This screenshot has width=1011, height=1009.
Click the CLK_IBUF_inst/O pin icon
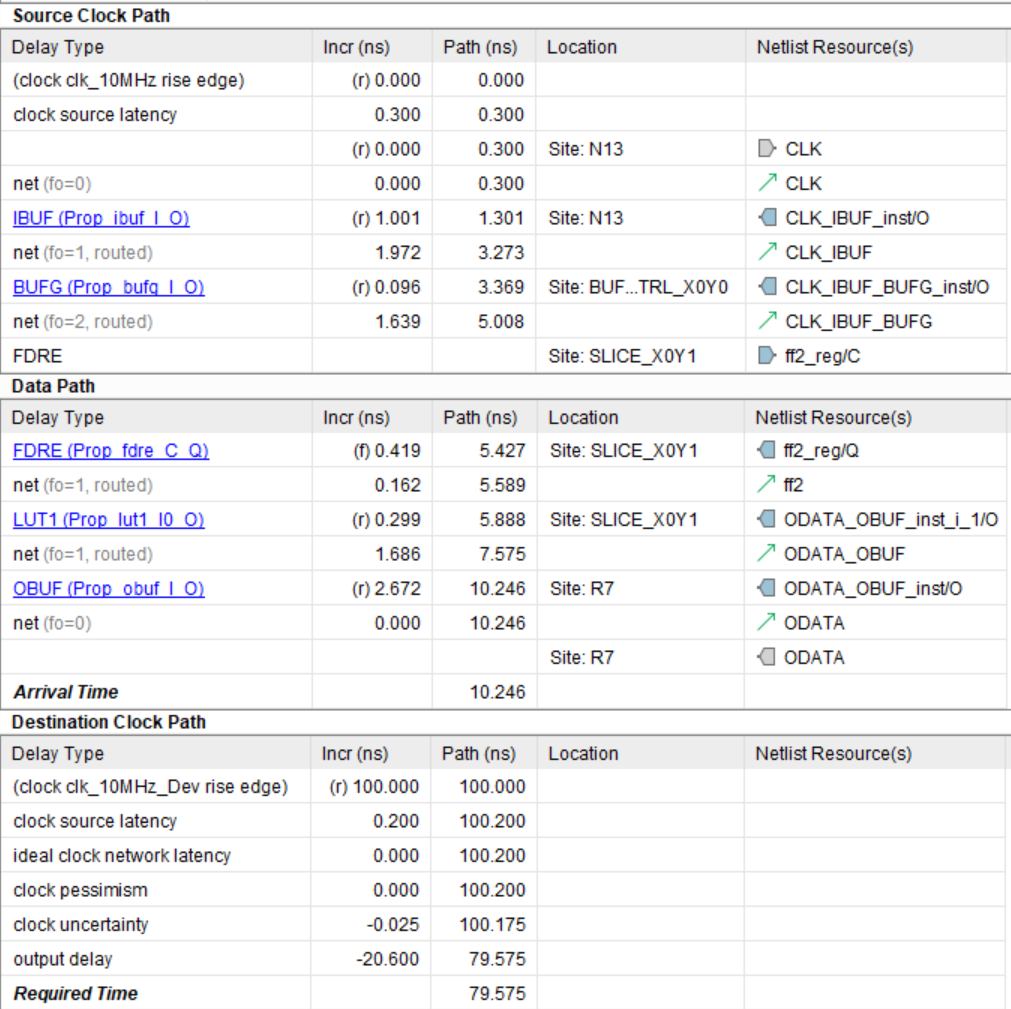(767, 218)
